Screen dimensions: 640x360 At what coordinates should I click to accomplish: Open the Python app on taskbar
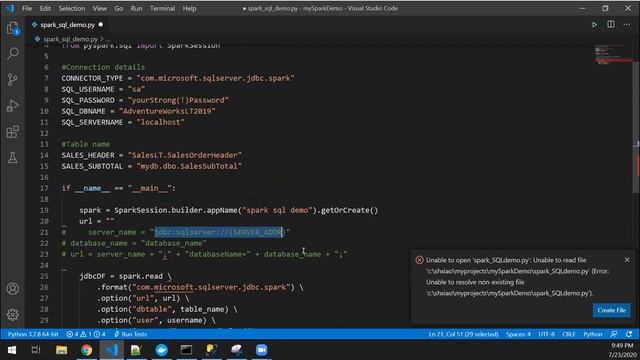pyautogui.click(x=211, y=350)
